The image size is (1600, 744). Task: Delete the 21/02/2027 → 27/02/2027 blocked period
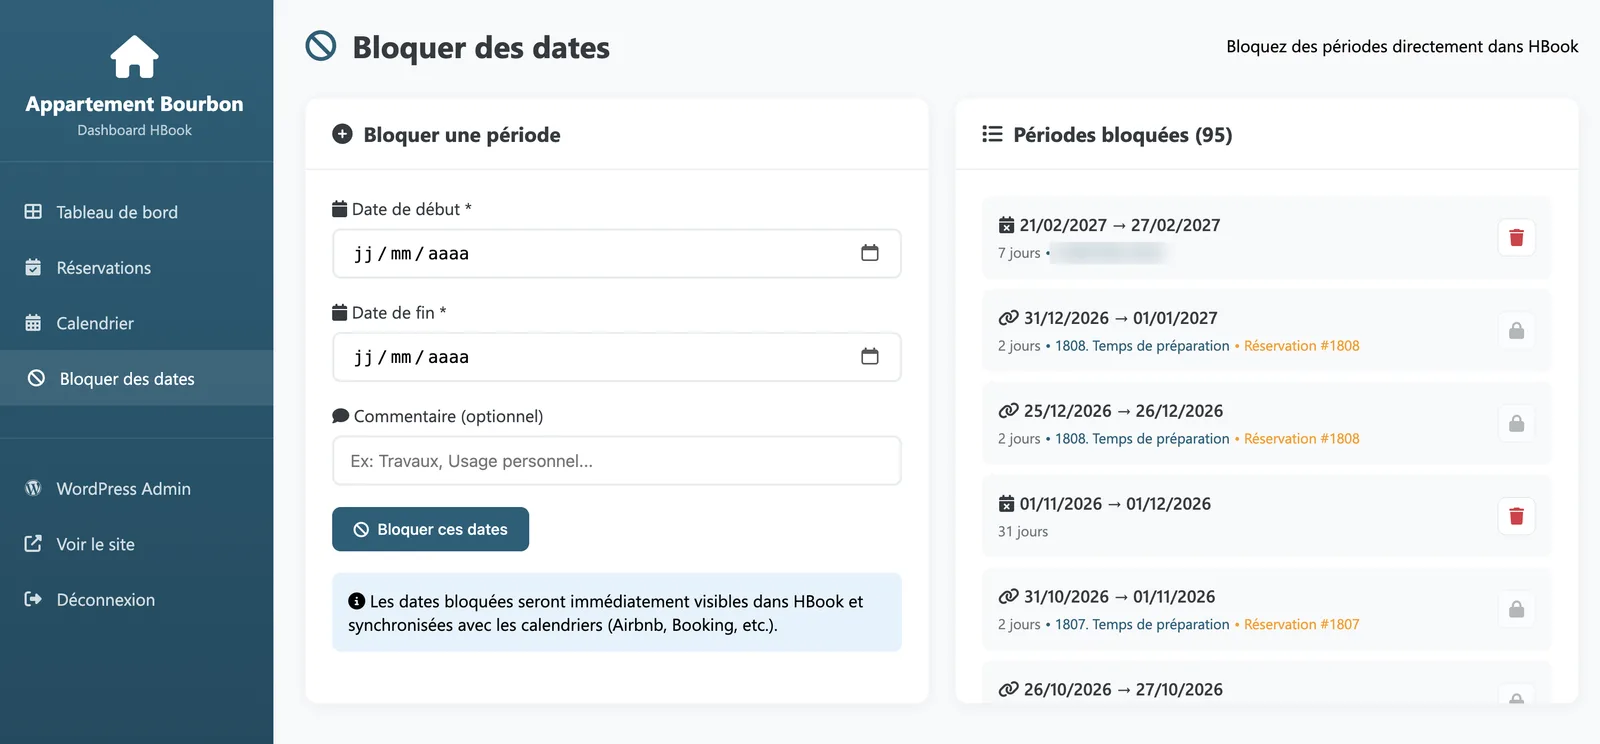[x=1516, y=237]
